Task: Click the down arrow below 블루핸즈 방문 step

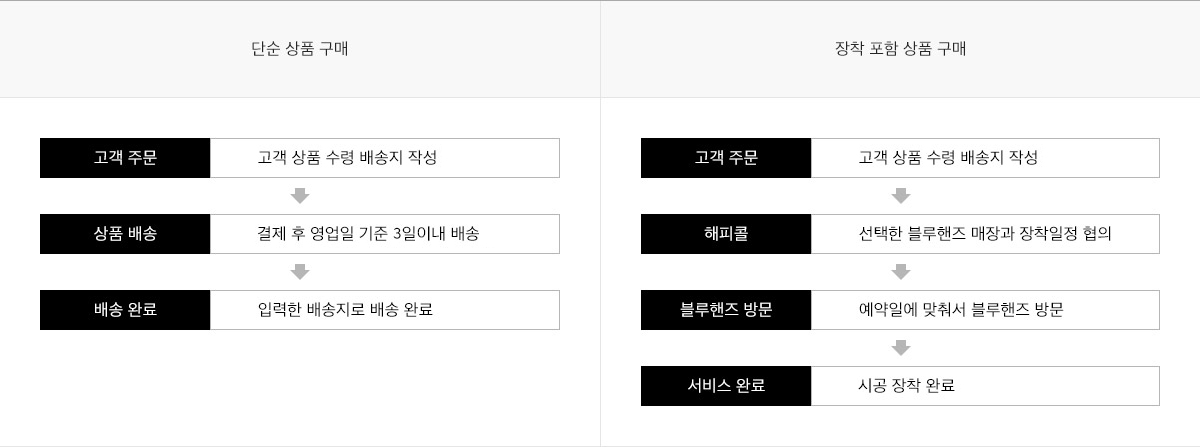Action: 900,348
